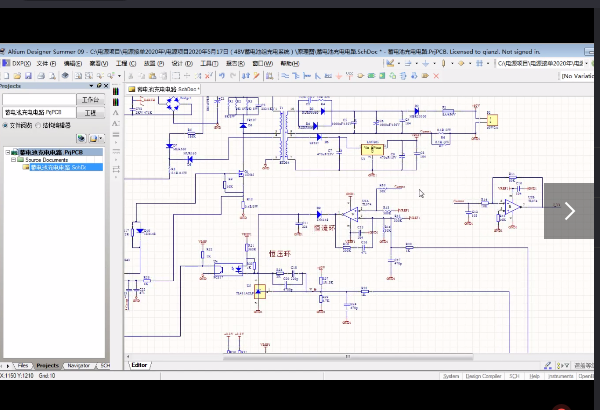Open dropdown arrow left of the Cut icon

pyautogui.click(x=119, y=76)
